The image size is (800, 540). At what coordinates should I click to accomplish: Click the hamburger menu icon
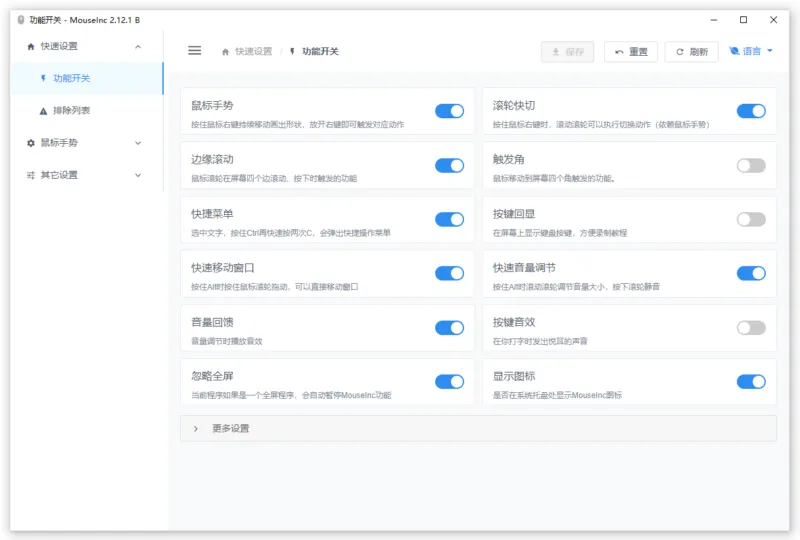(x=194, y=51)
